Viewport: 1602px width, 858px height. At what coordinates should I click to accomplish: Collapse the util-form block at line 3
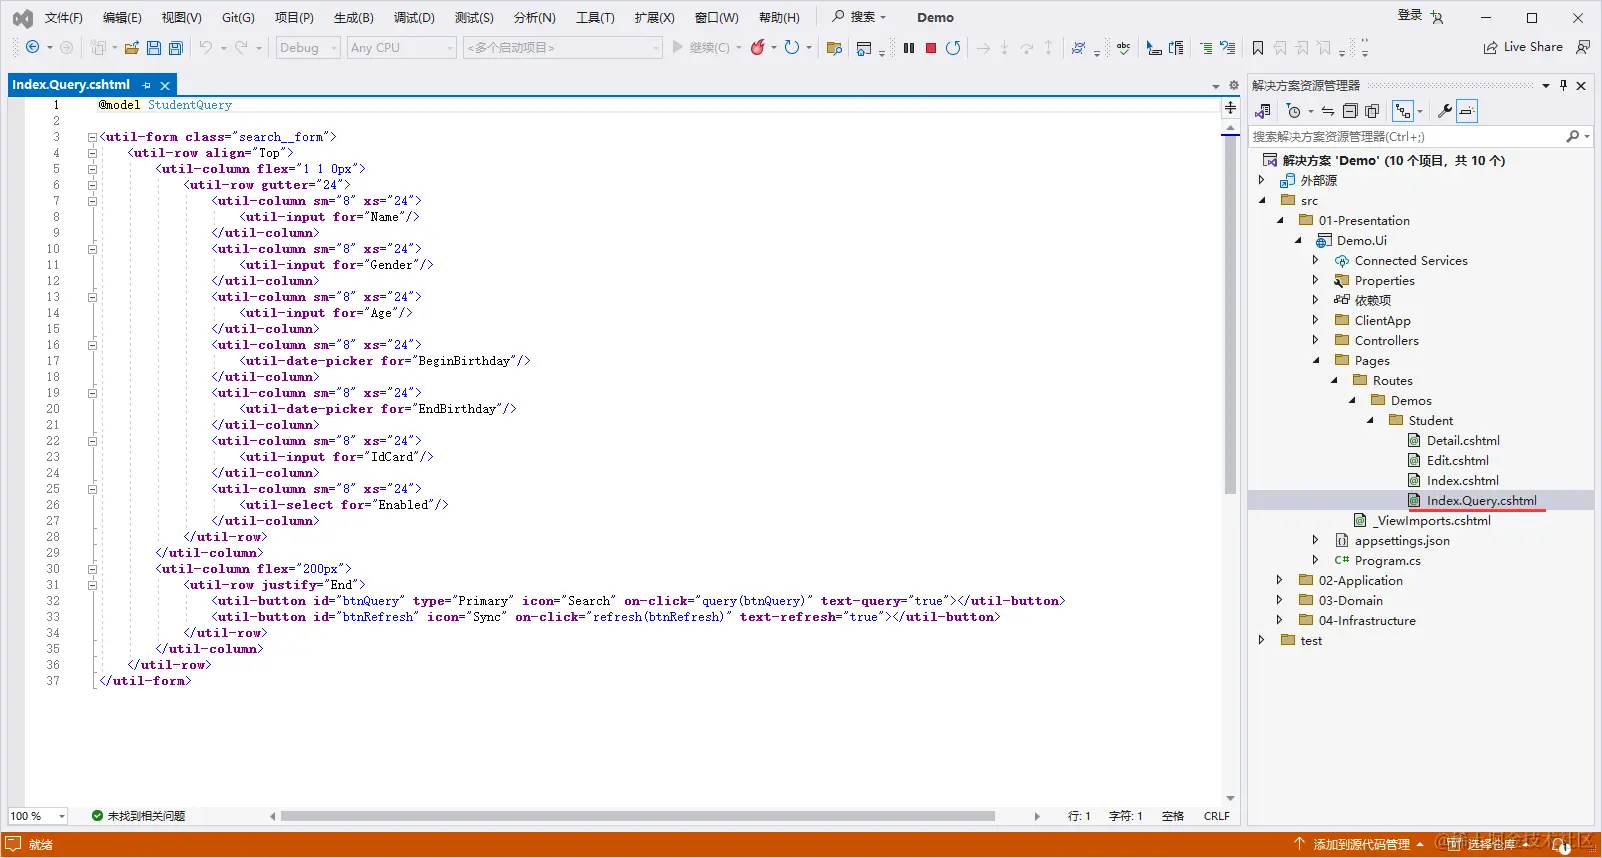click(92, 137)
